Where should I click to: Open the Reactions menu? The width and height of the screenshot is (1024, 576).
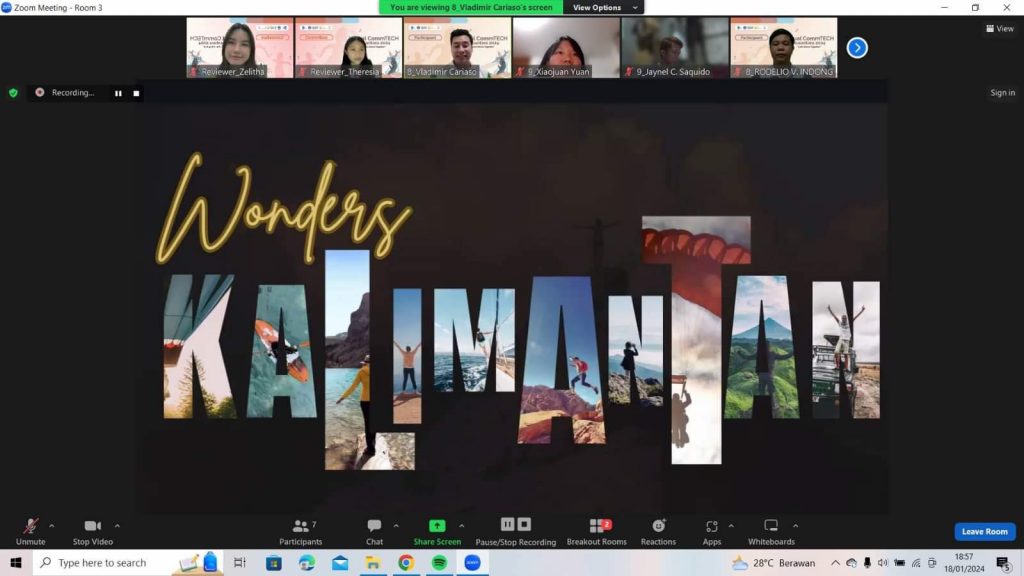[658, 532]
